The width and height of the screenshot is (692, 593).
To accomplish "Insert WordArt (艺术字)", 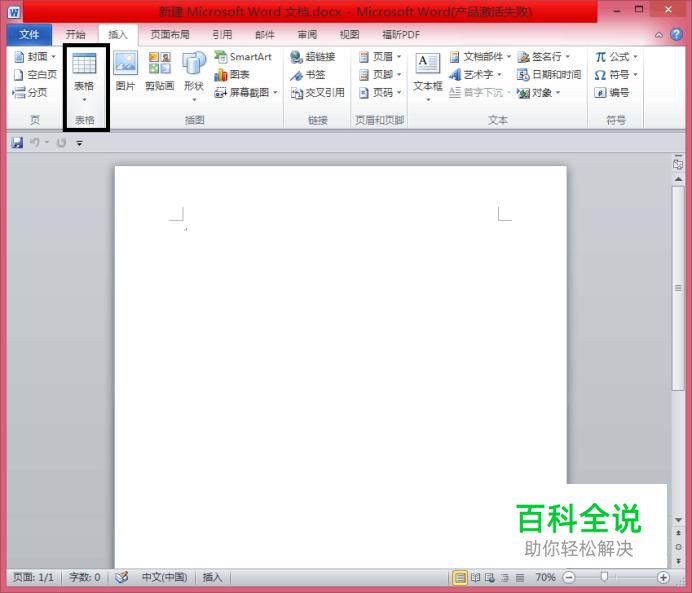I will coord(475,75).
